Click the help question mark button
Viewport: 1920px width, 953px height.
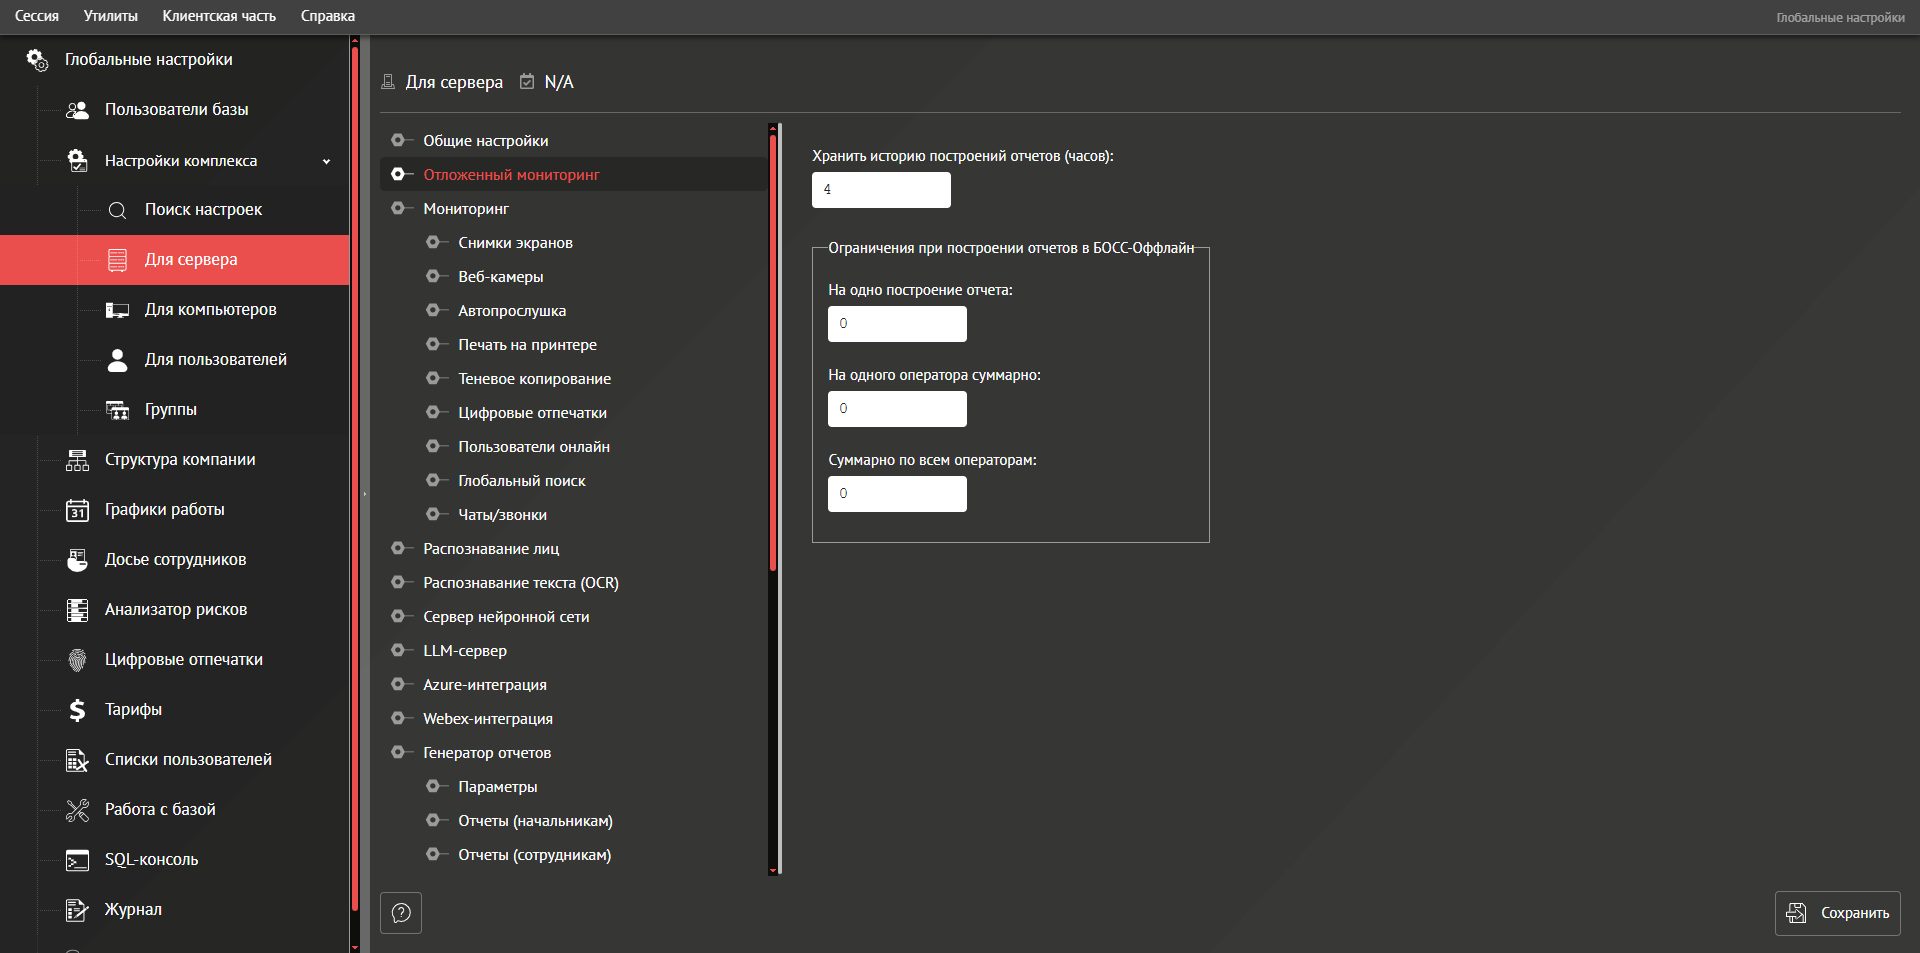coord(401,913)
